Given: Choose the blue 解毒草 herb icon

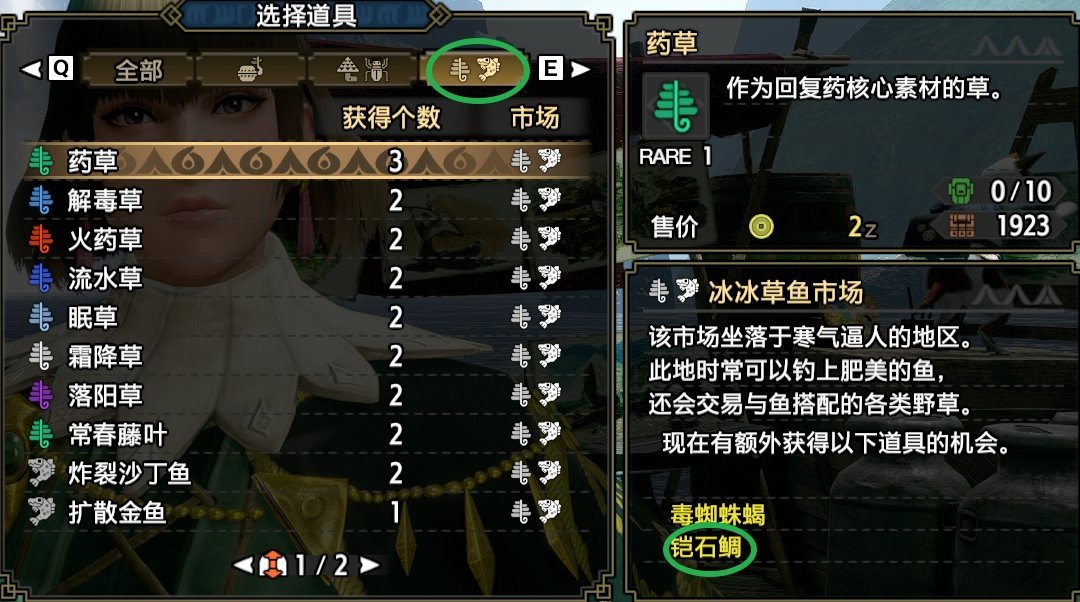Looking at the screenshot, I should 41,200.
